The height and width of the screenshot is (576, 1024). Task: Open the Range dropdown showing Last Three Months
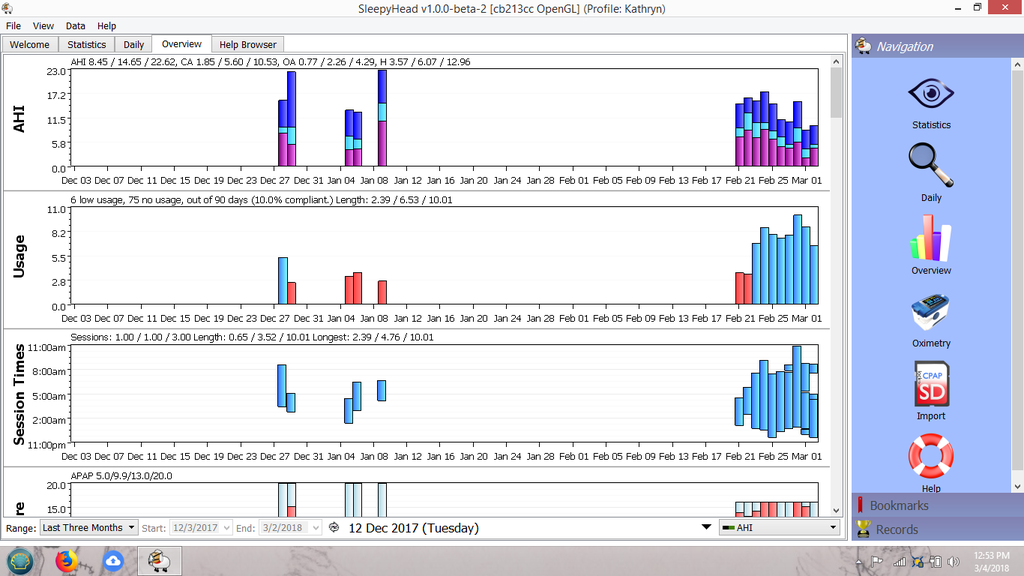[x=89, y=528]
